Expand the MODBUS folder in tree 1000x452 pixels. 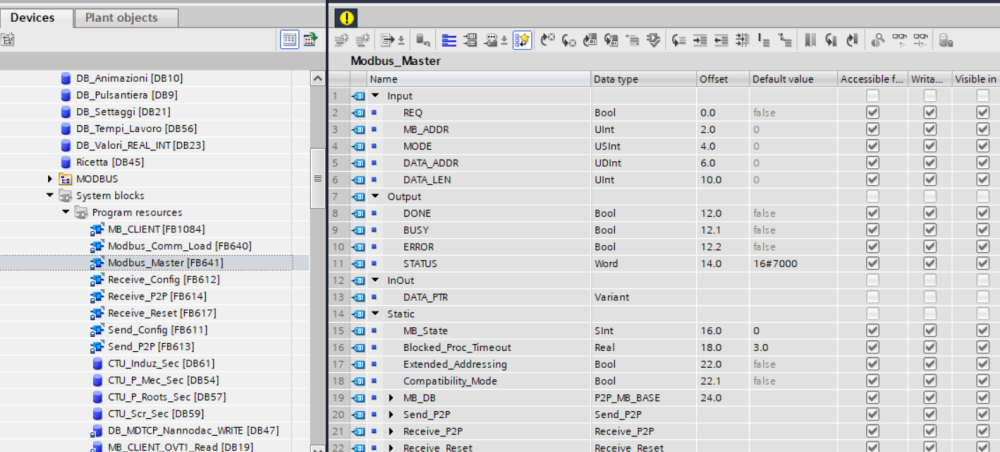(x=50, y=179)
